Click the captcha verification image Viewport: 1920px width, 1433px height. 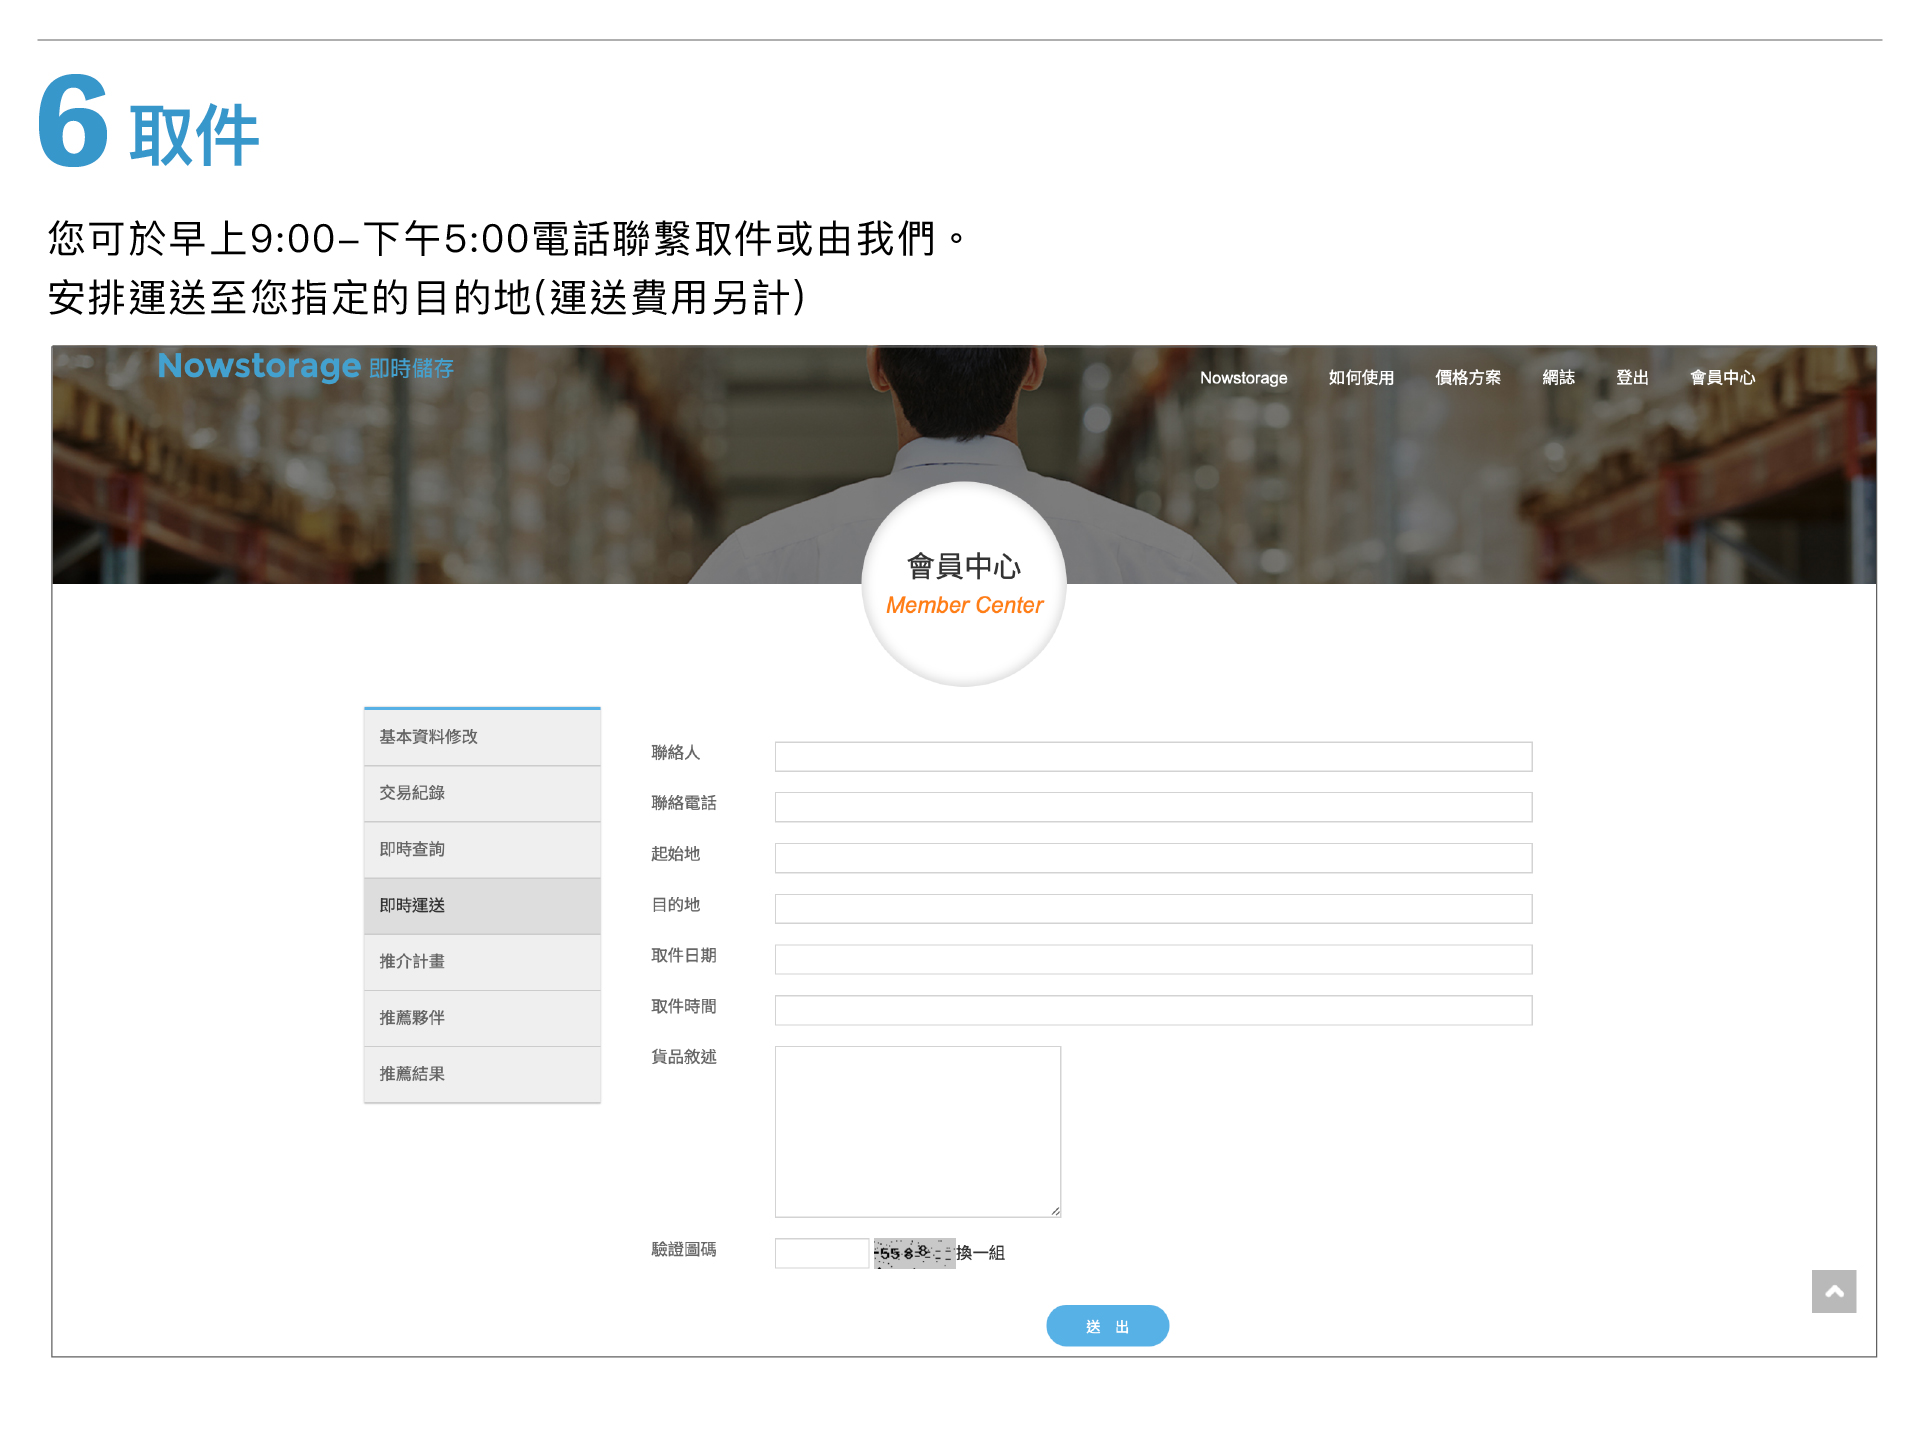pos(913,1252)
